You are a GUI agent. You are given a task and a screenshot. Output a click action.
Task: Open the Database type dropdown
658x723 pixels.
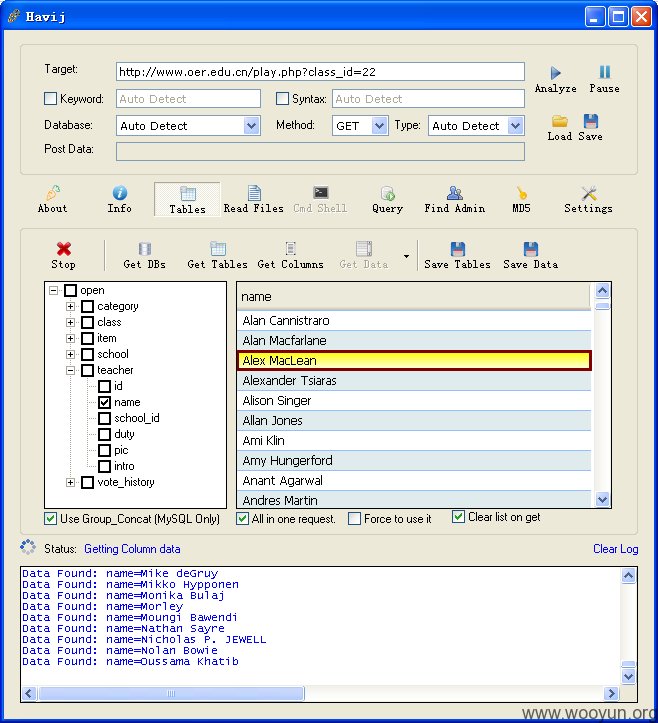[x=251, y=125]
